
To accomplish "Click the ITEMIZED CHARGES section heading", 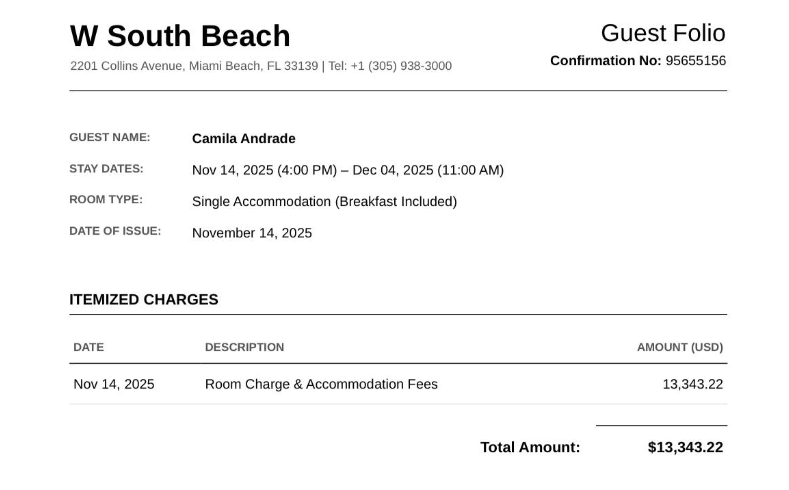I will (x=144, y=300).
